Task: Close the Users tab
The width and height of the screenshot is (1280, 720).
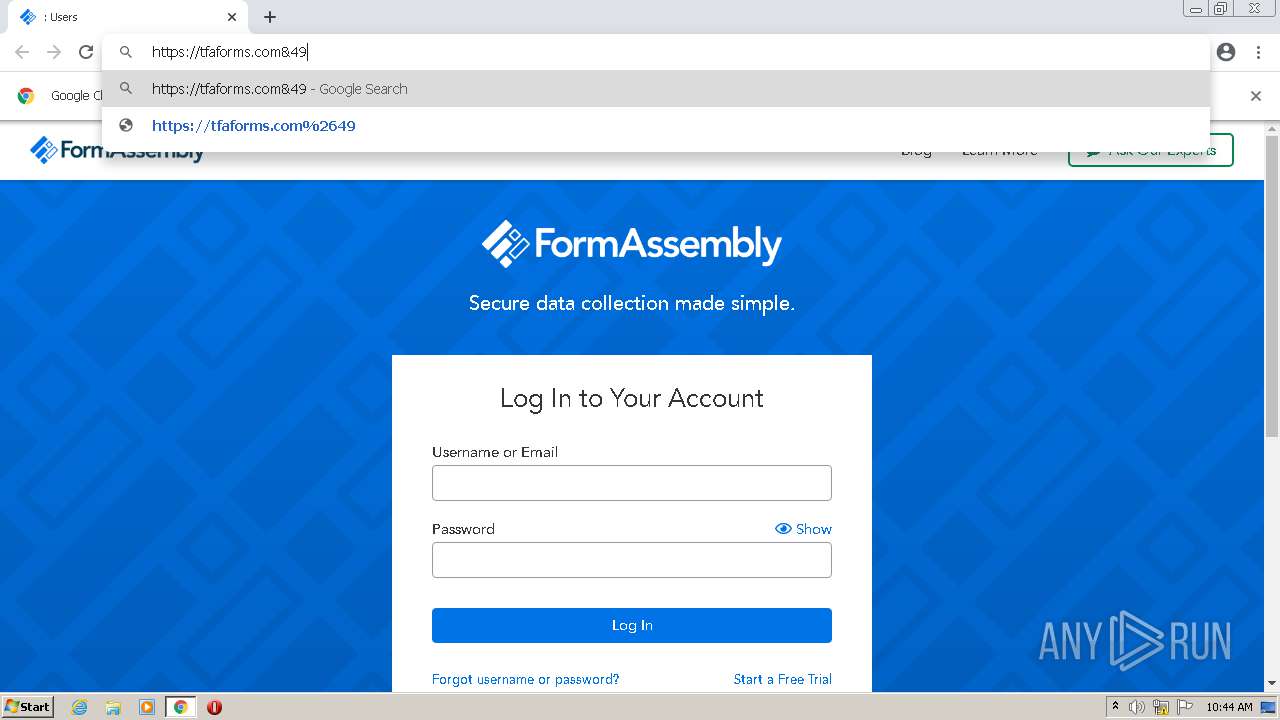Action: [x=232, y=17]
